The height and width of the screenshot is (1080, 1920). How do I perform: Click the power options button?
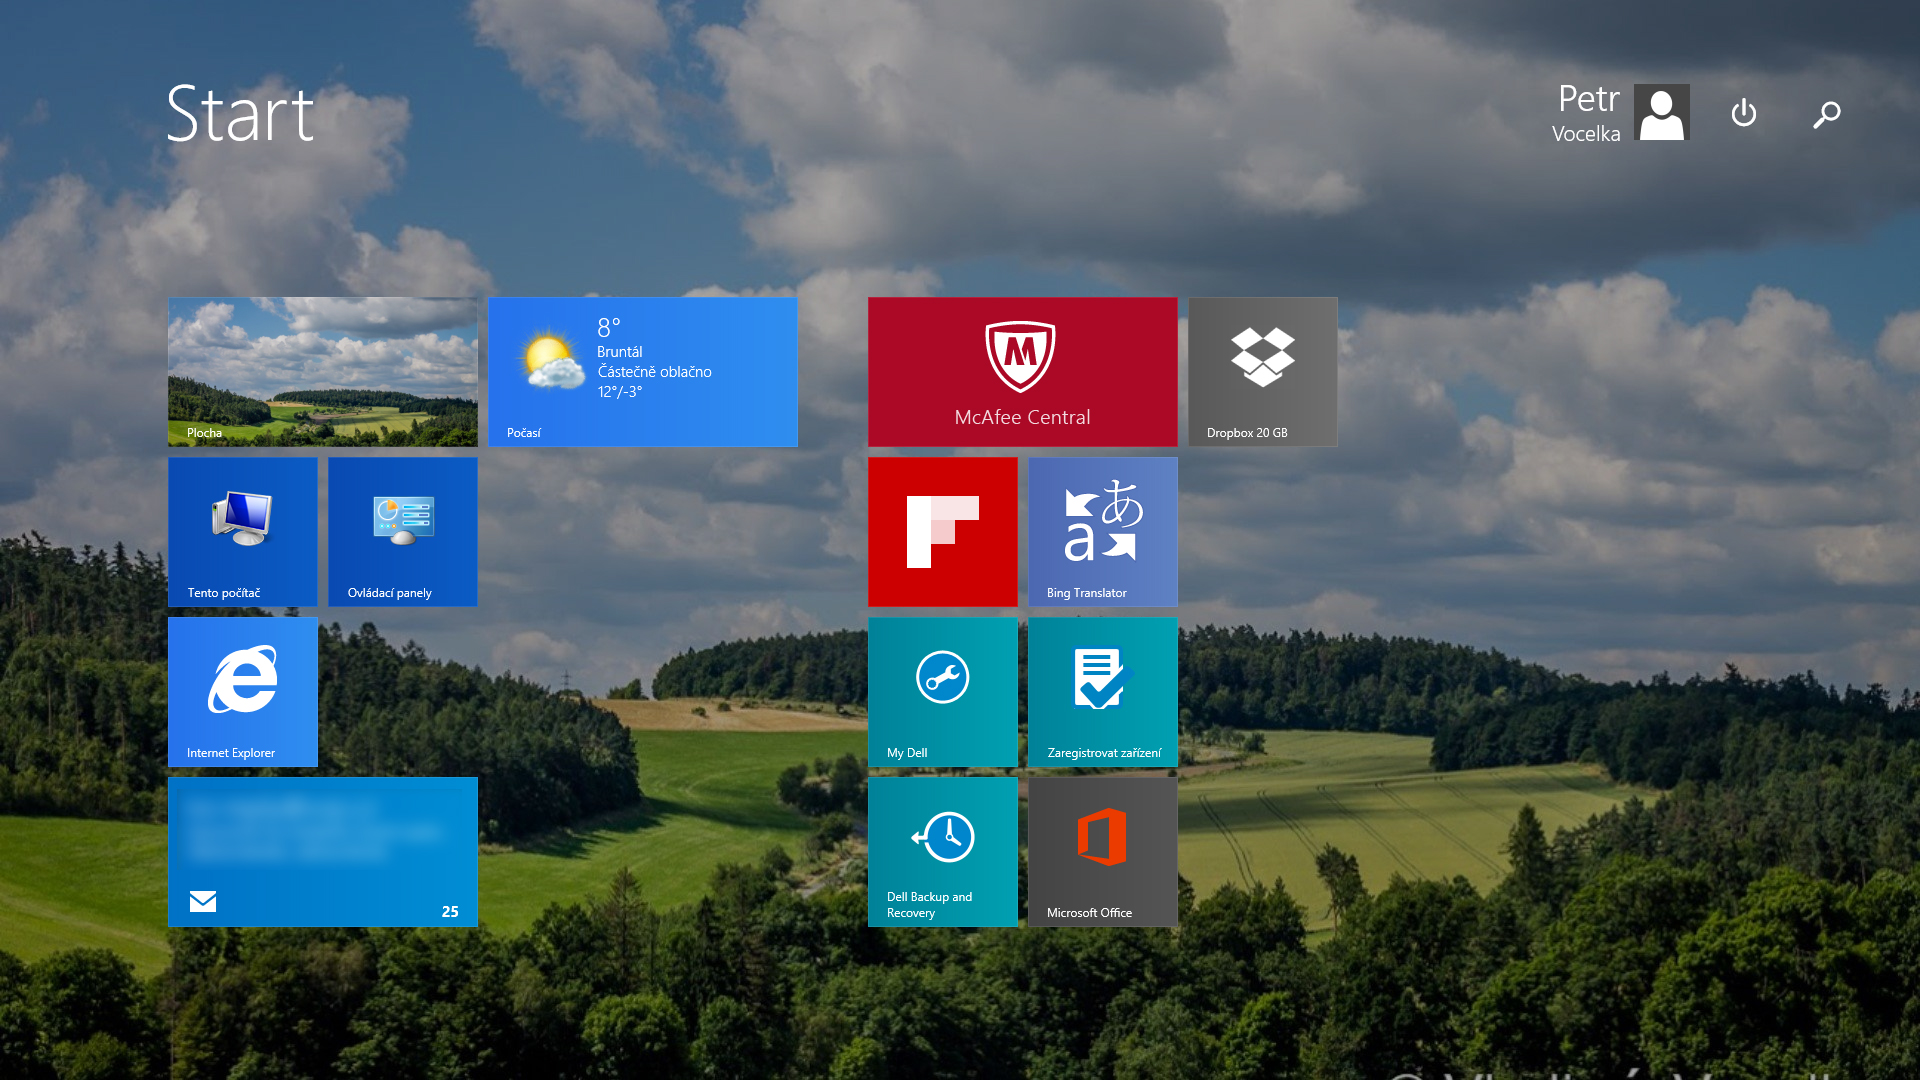click(1743, 113)
